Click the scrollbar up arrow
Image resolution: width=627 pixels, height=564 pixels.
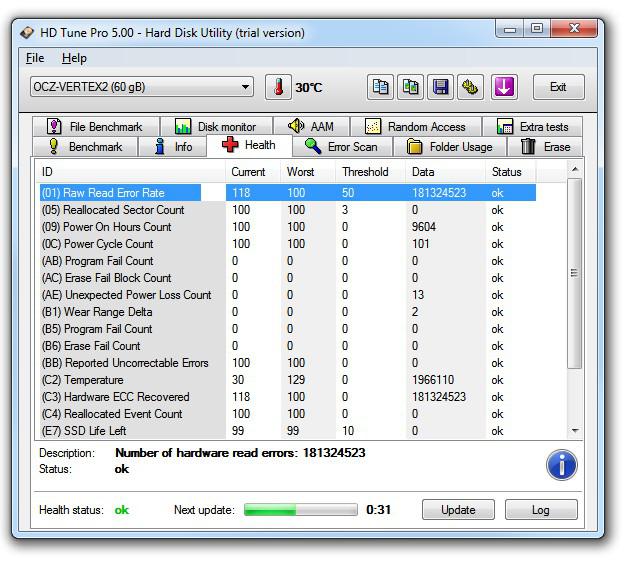(575, 169)
